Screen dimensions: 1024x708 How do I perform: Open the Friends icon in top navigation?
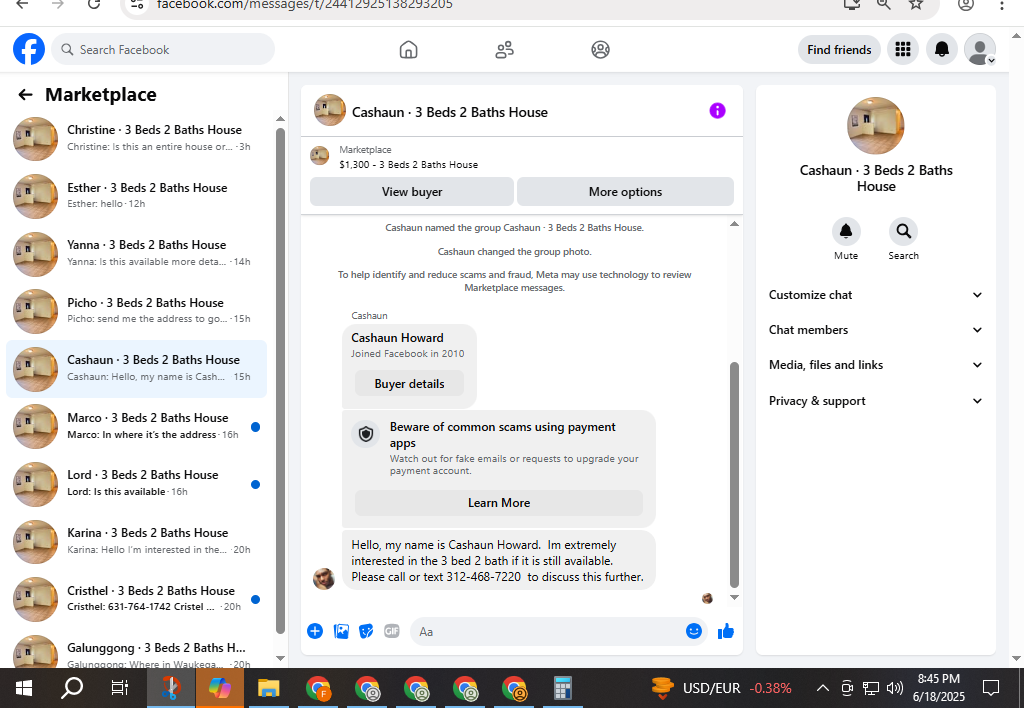504,50
